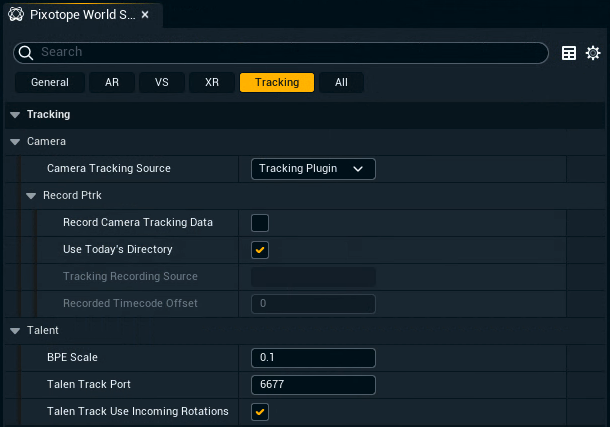Collapse the Talent category
The width and height of the screenshot is (610, 427).
tap(15, 330)
